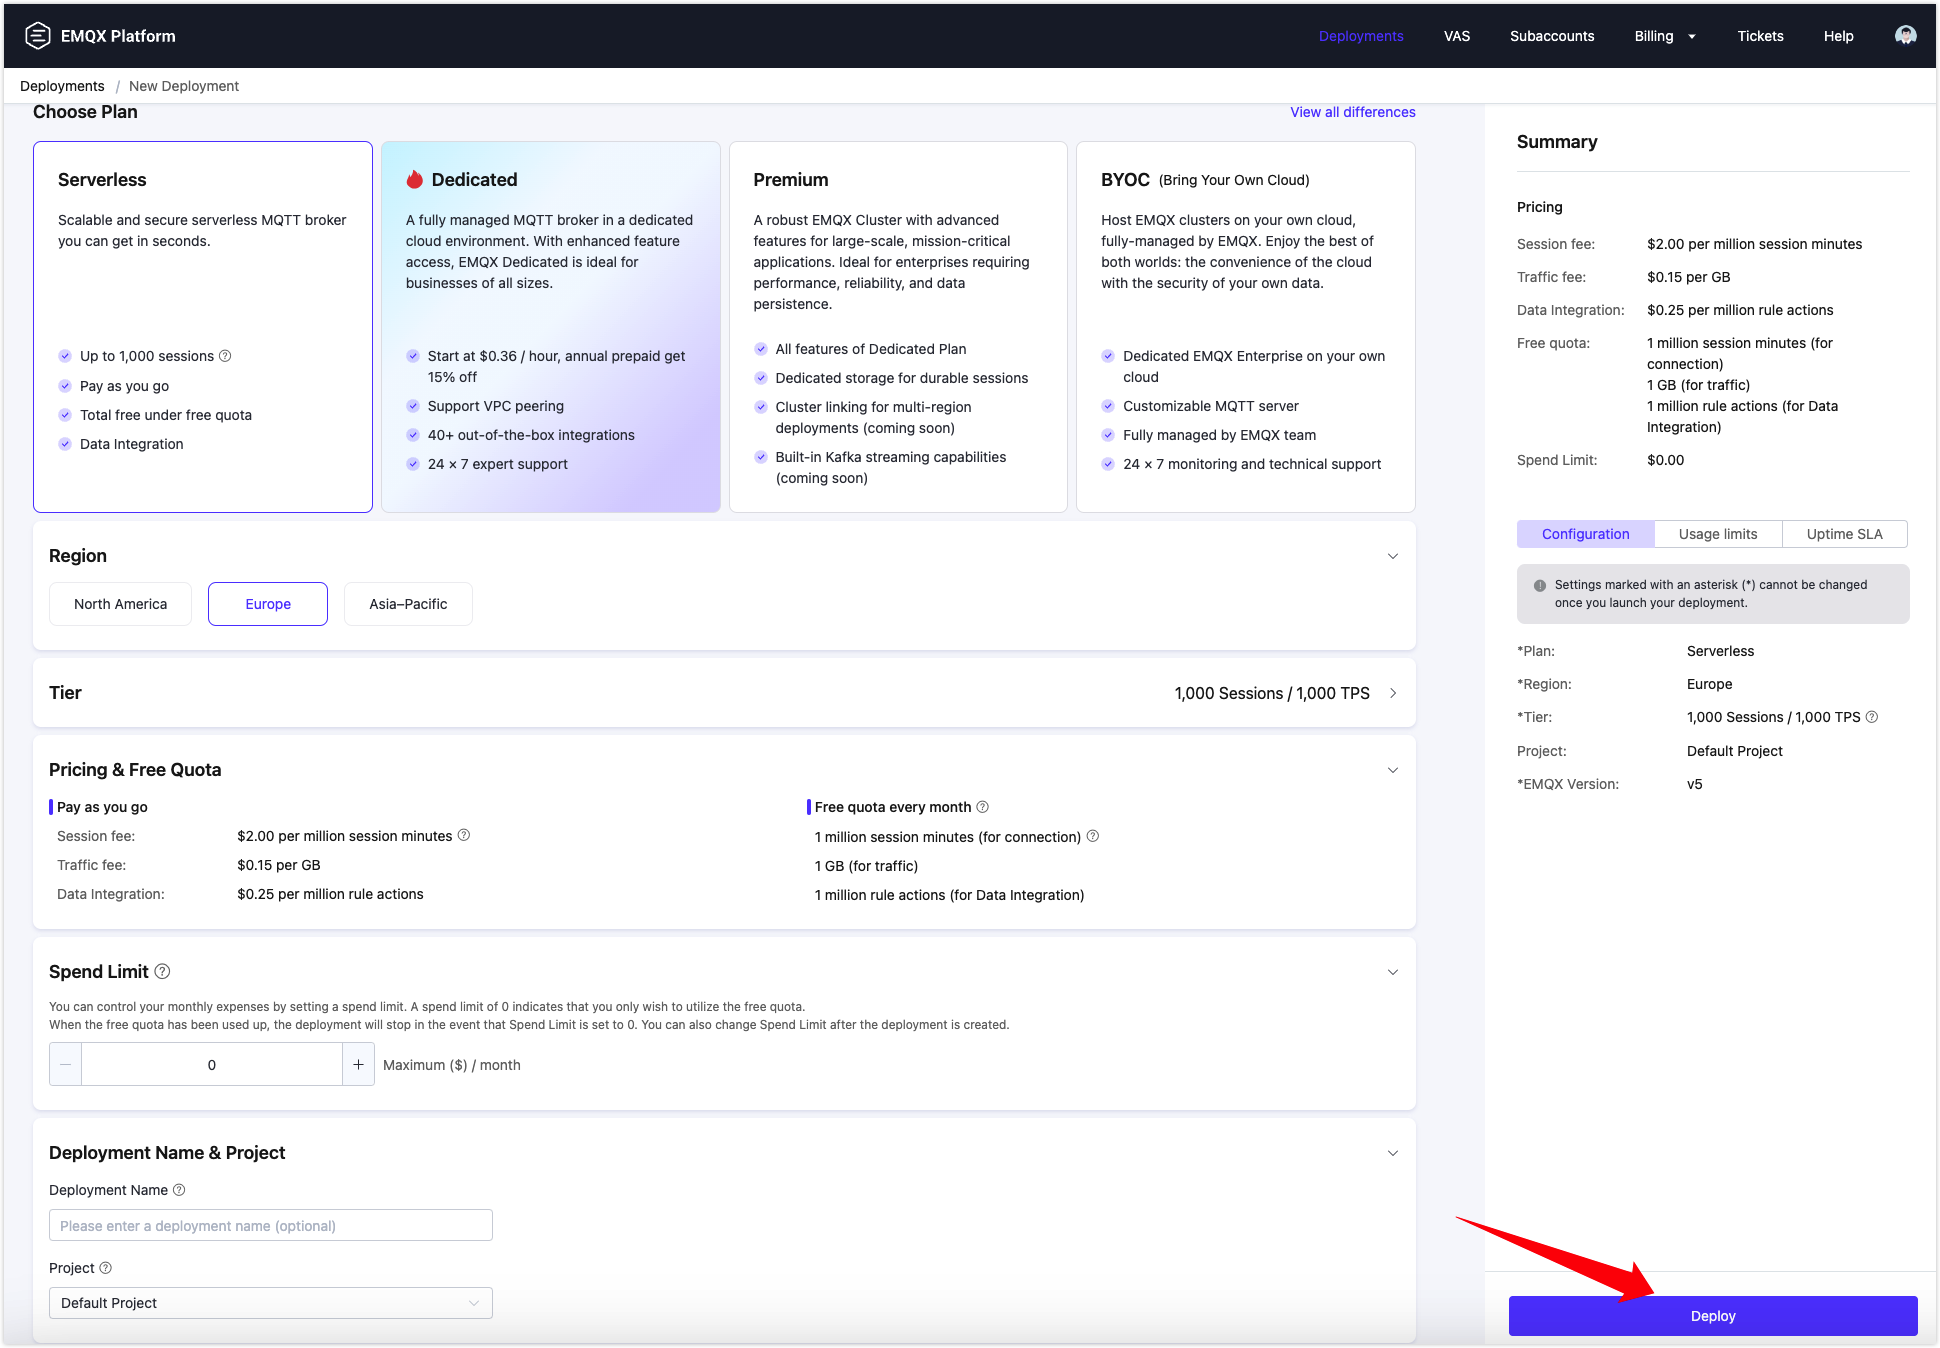Select the Serverless plan card

203,327
